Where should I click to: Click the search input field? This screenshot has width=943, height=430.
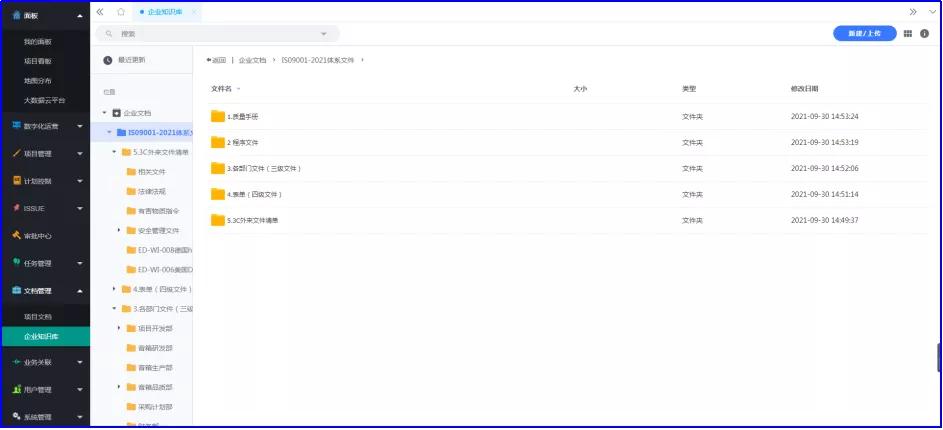218,34
